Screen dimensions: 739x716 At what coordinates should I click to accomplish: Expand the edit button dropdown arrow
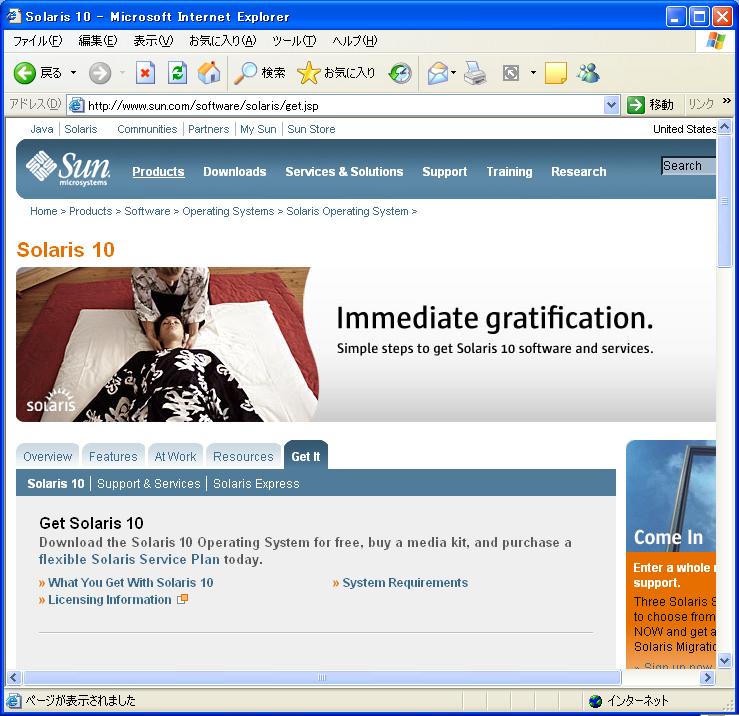pyautogui.click(x=533, y=73)
